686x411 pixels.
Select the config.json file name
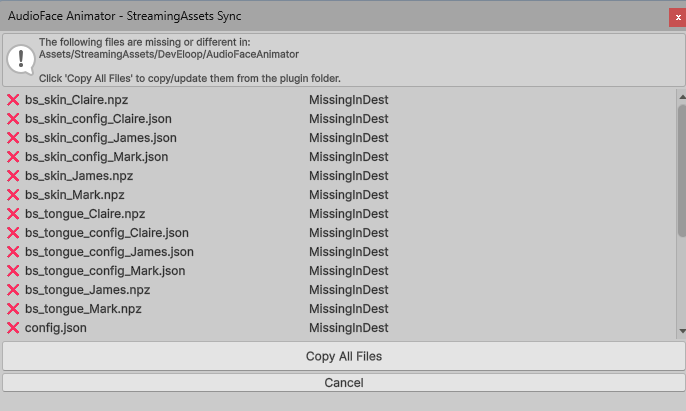56,328
